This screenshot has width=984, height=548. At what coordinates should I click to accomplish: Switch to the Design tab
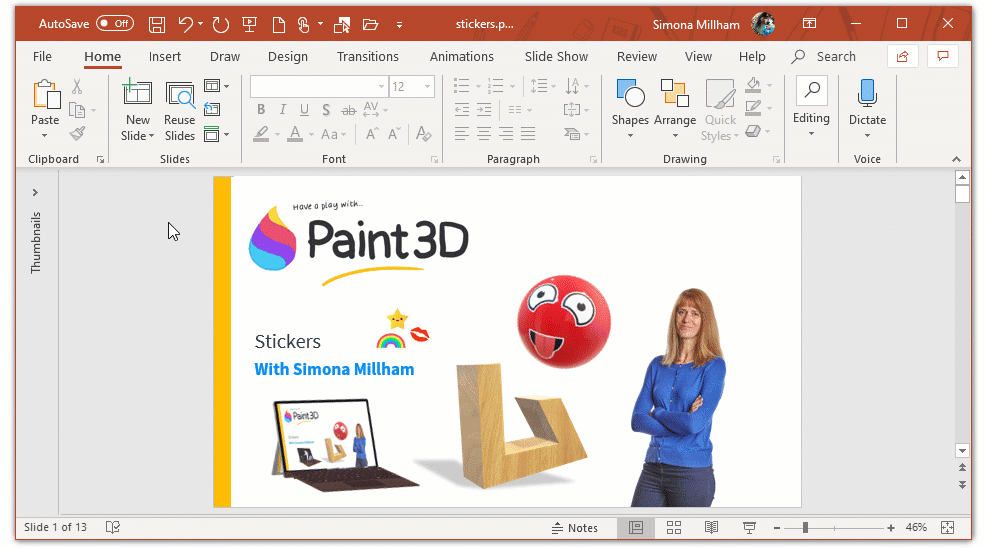tap(287, 56)
